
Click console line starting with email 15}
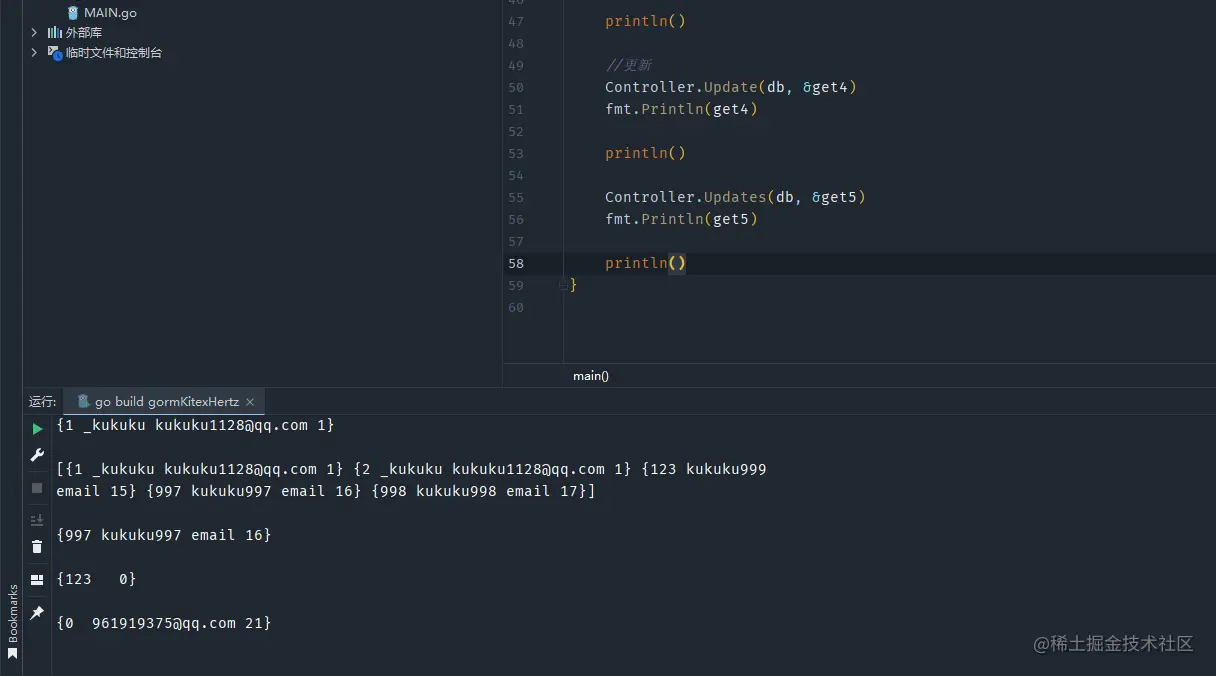tap(326, 491)
